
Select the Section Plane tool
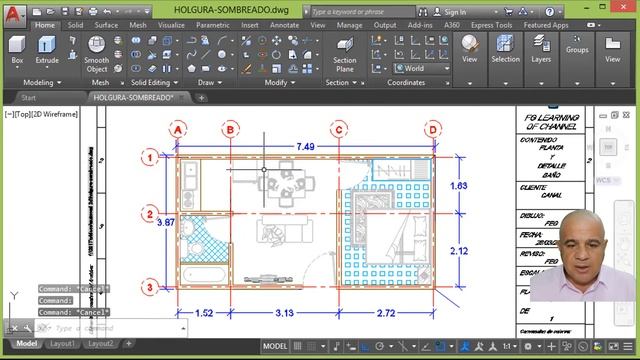point(344,55)
